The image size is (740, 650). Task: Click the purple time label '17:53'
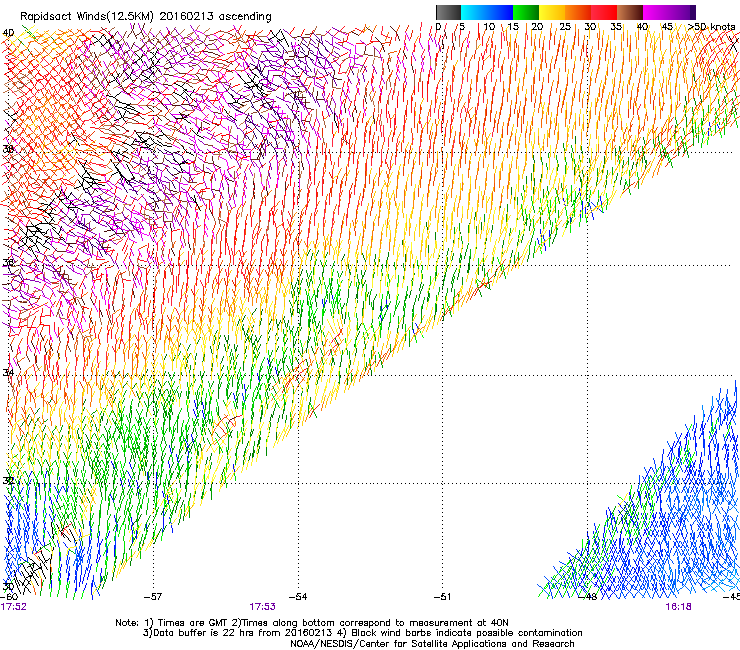click(262, 607)
